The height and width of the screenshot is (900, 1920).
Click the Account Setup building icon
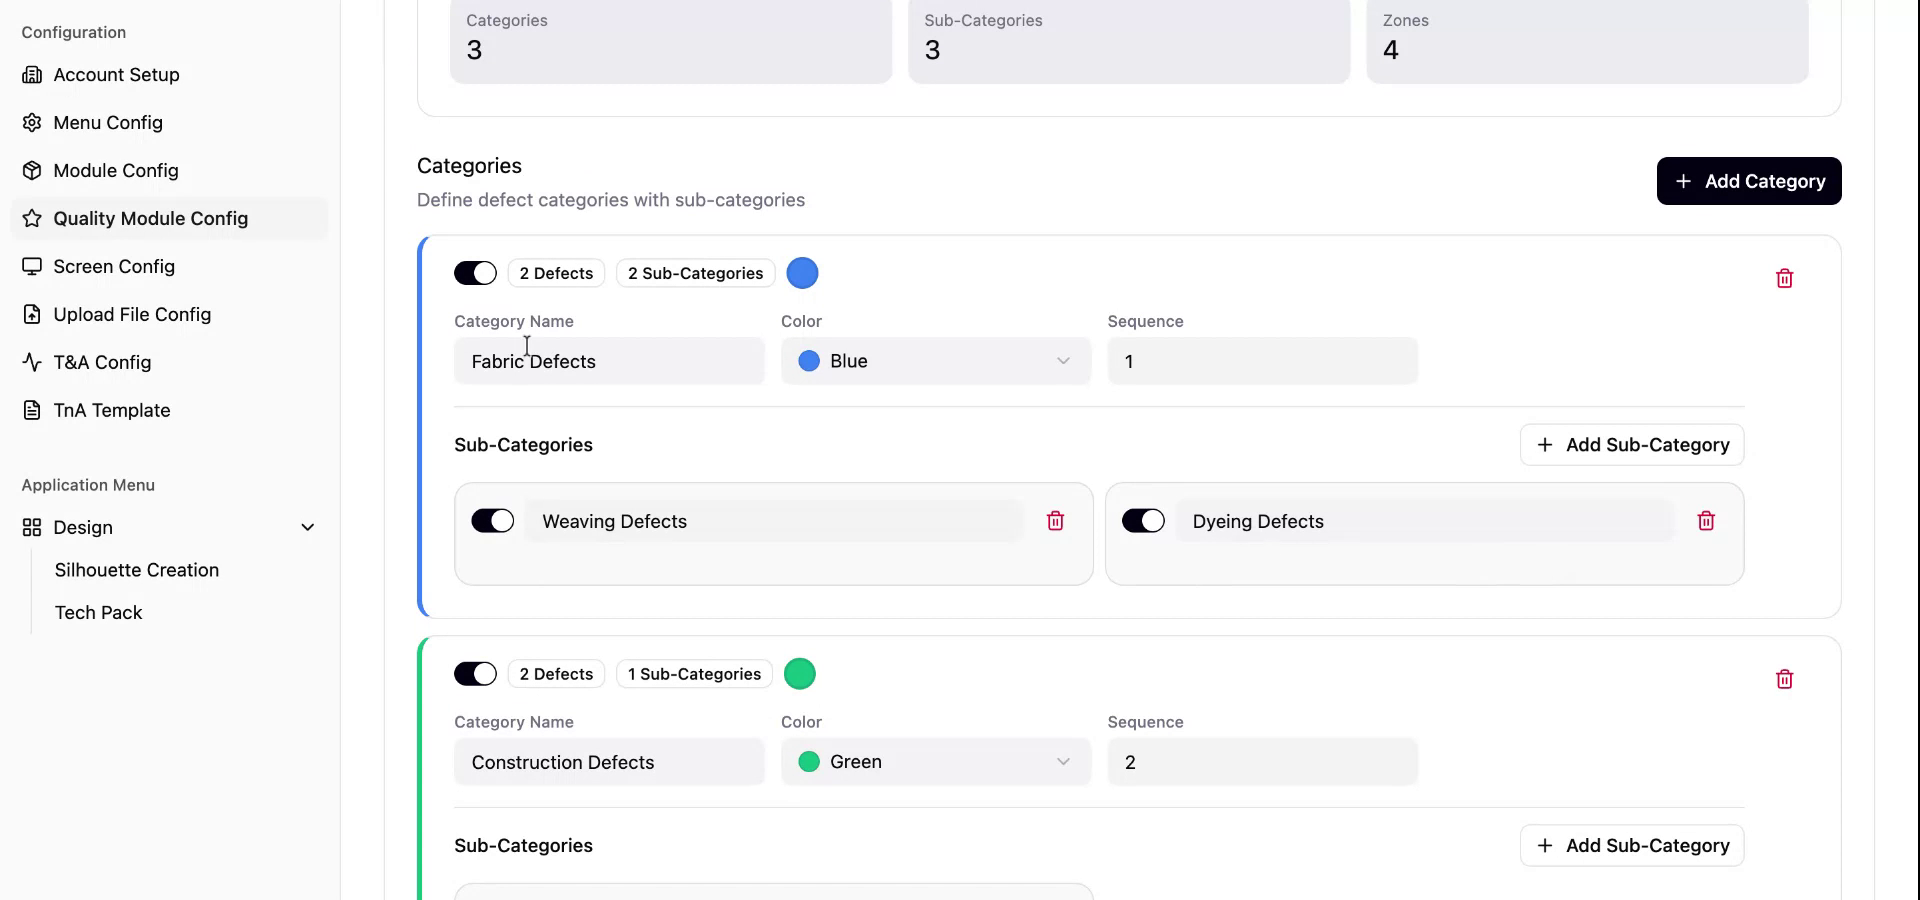click(32, 75)
